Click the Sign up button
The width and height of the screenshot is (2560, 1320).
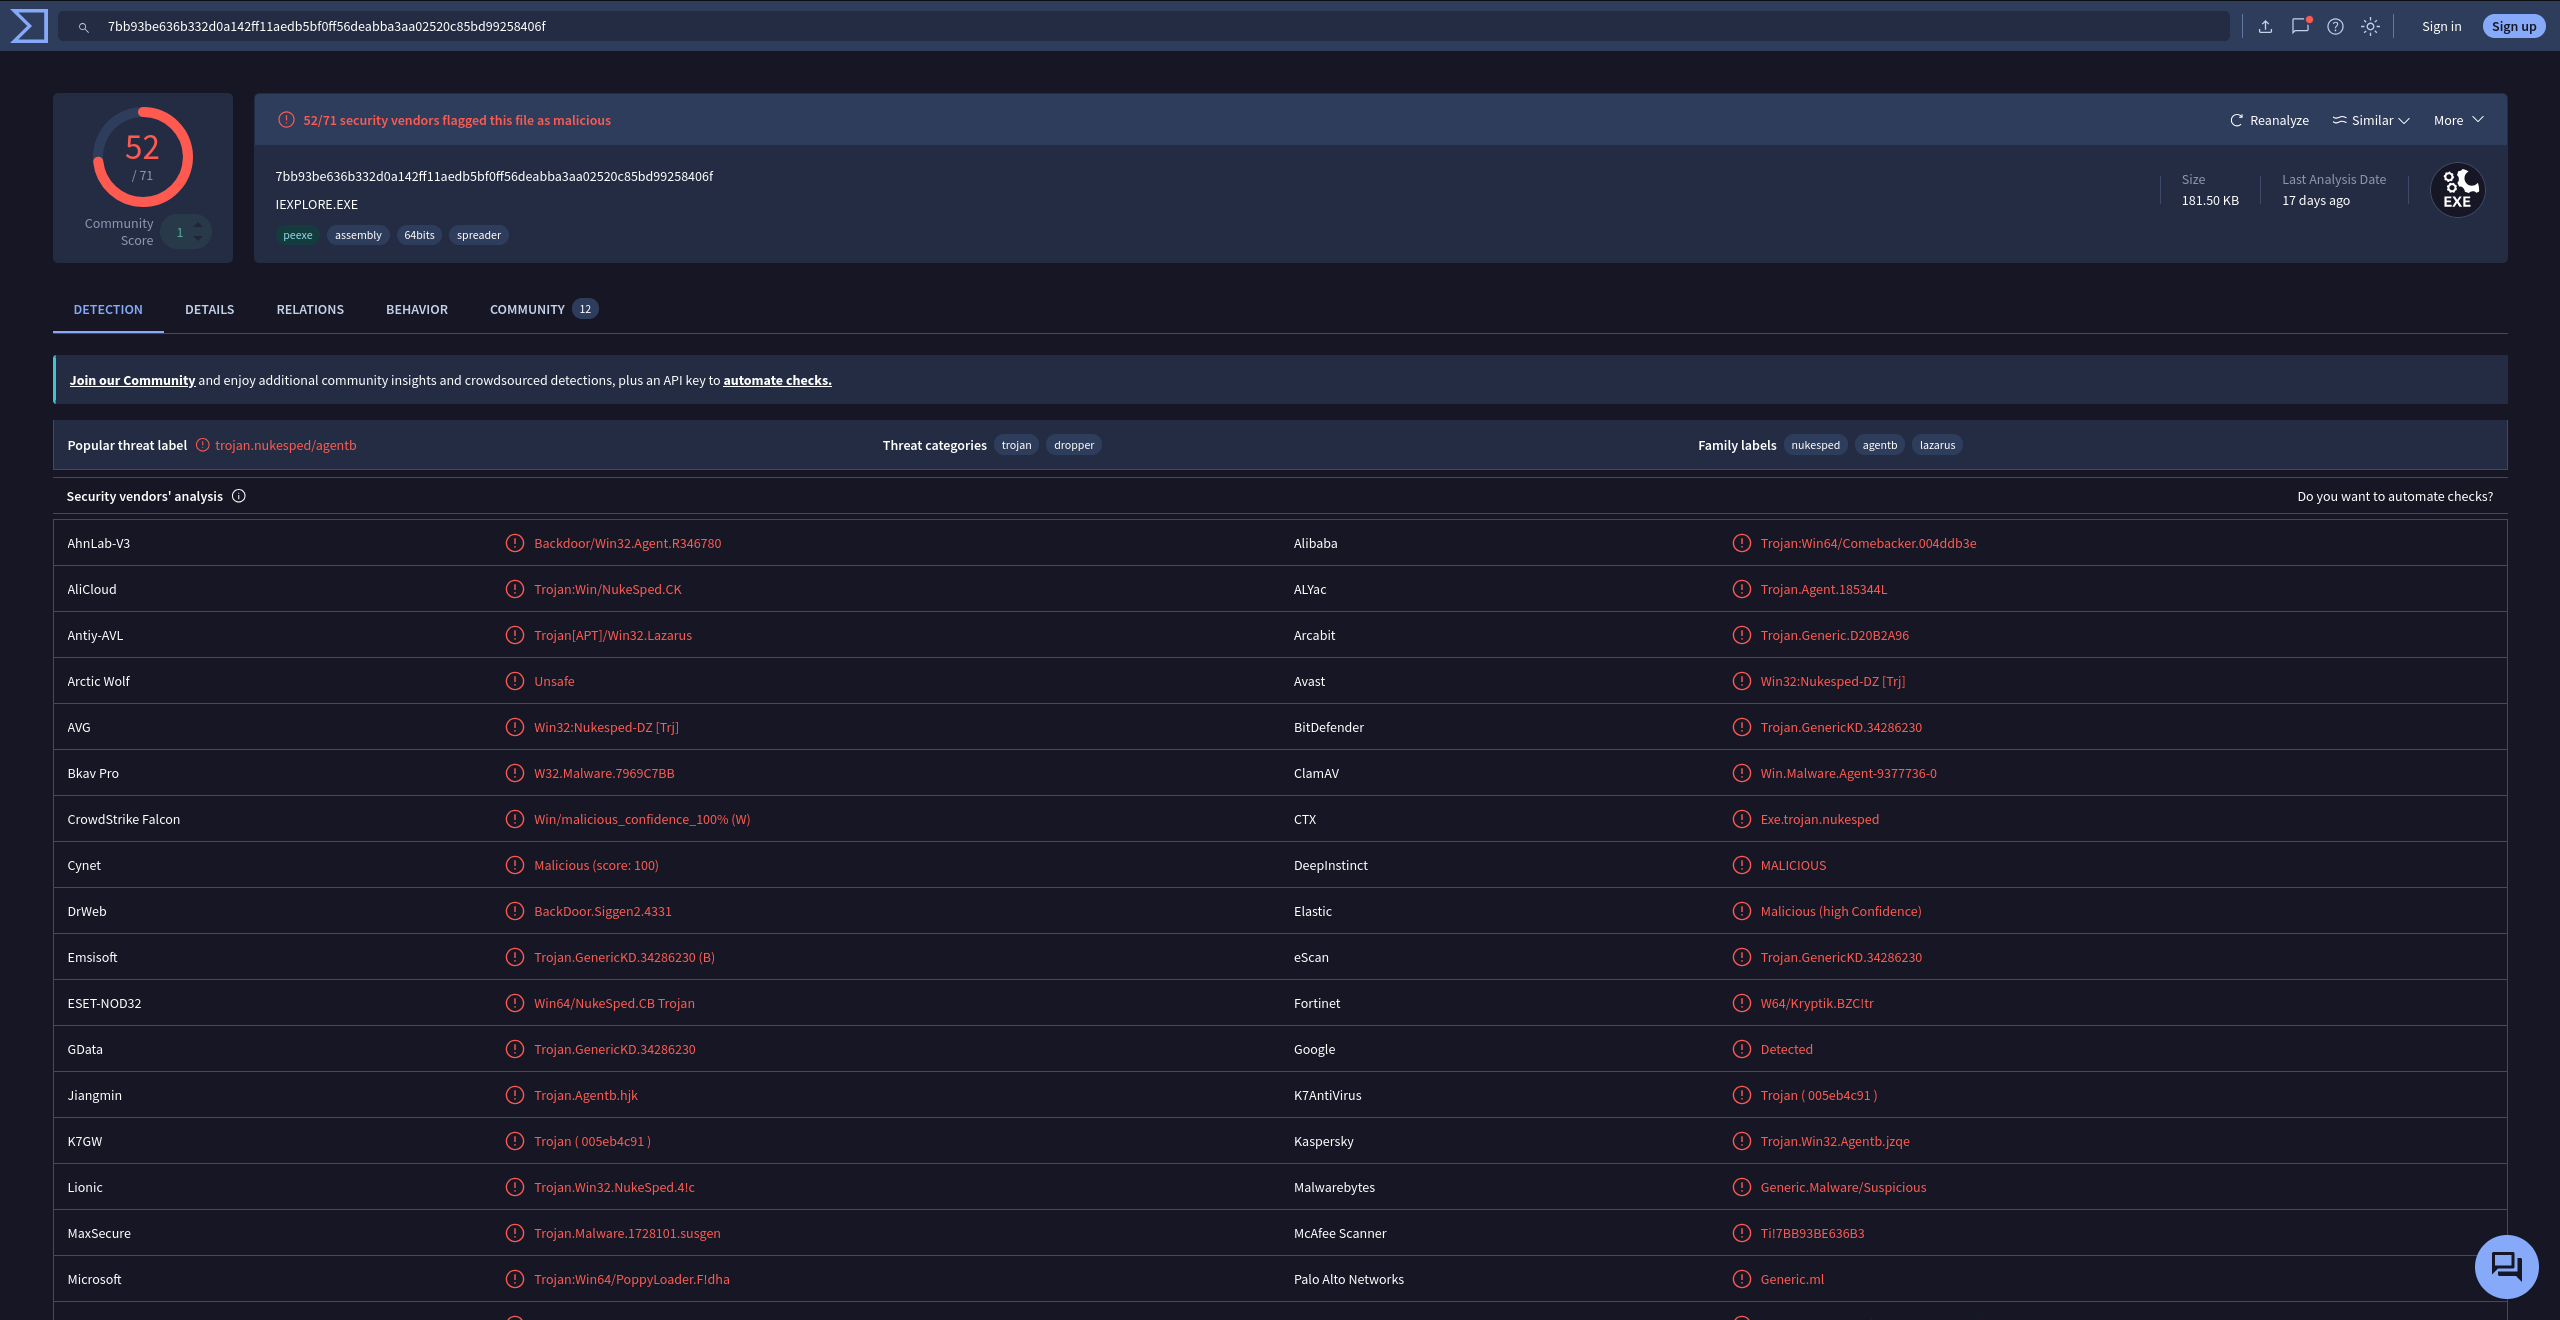pos(2513,27)
